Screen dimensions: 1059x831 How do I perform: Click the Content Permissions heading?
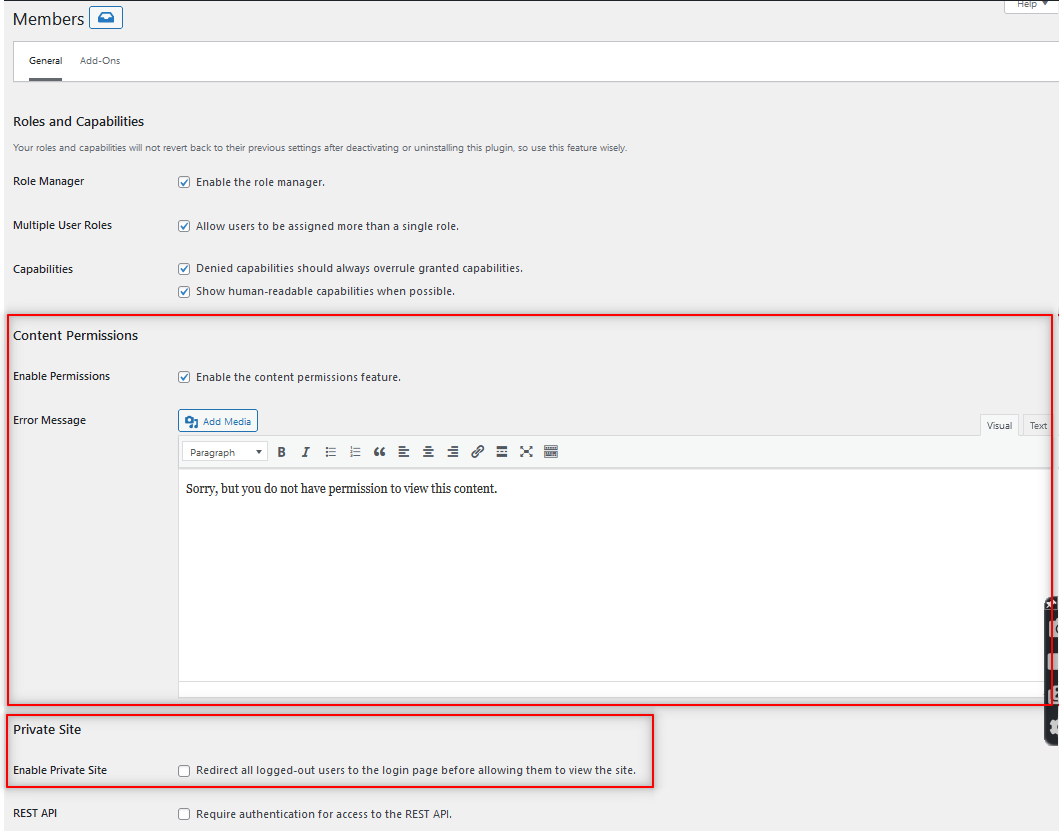coord(76,336)
